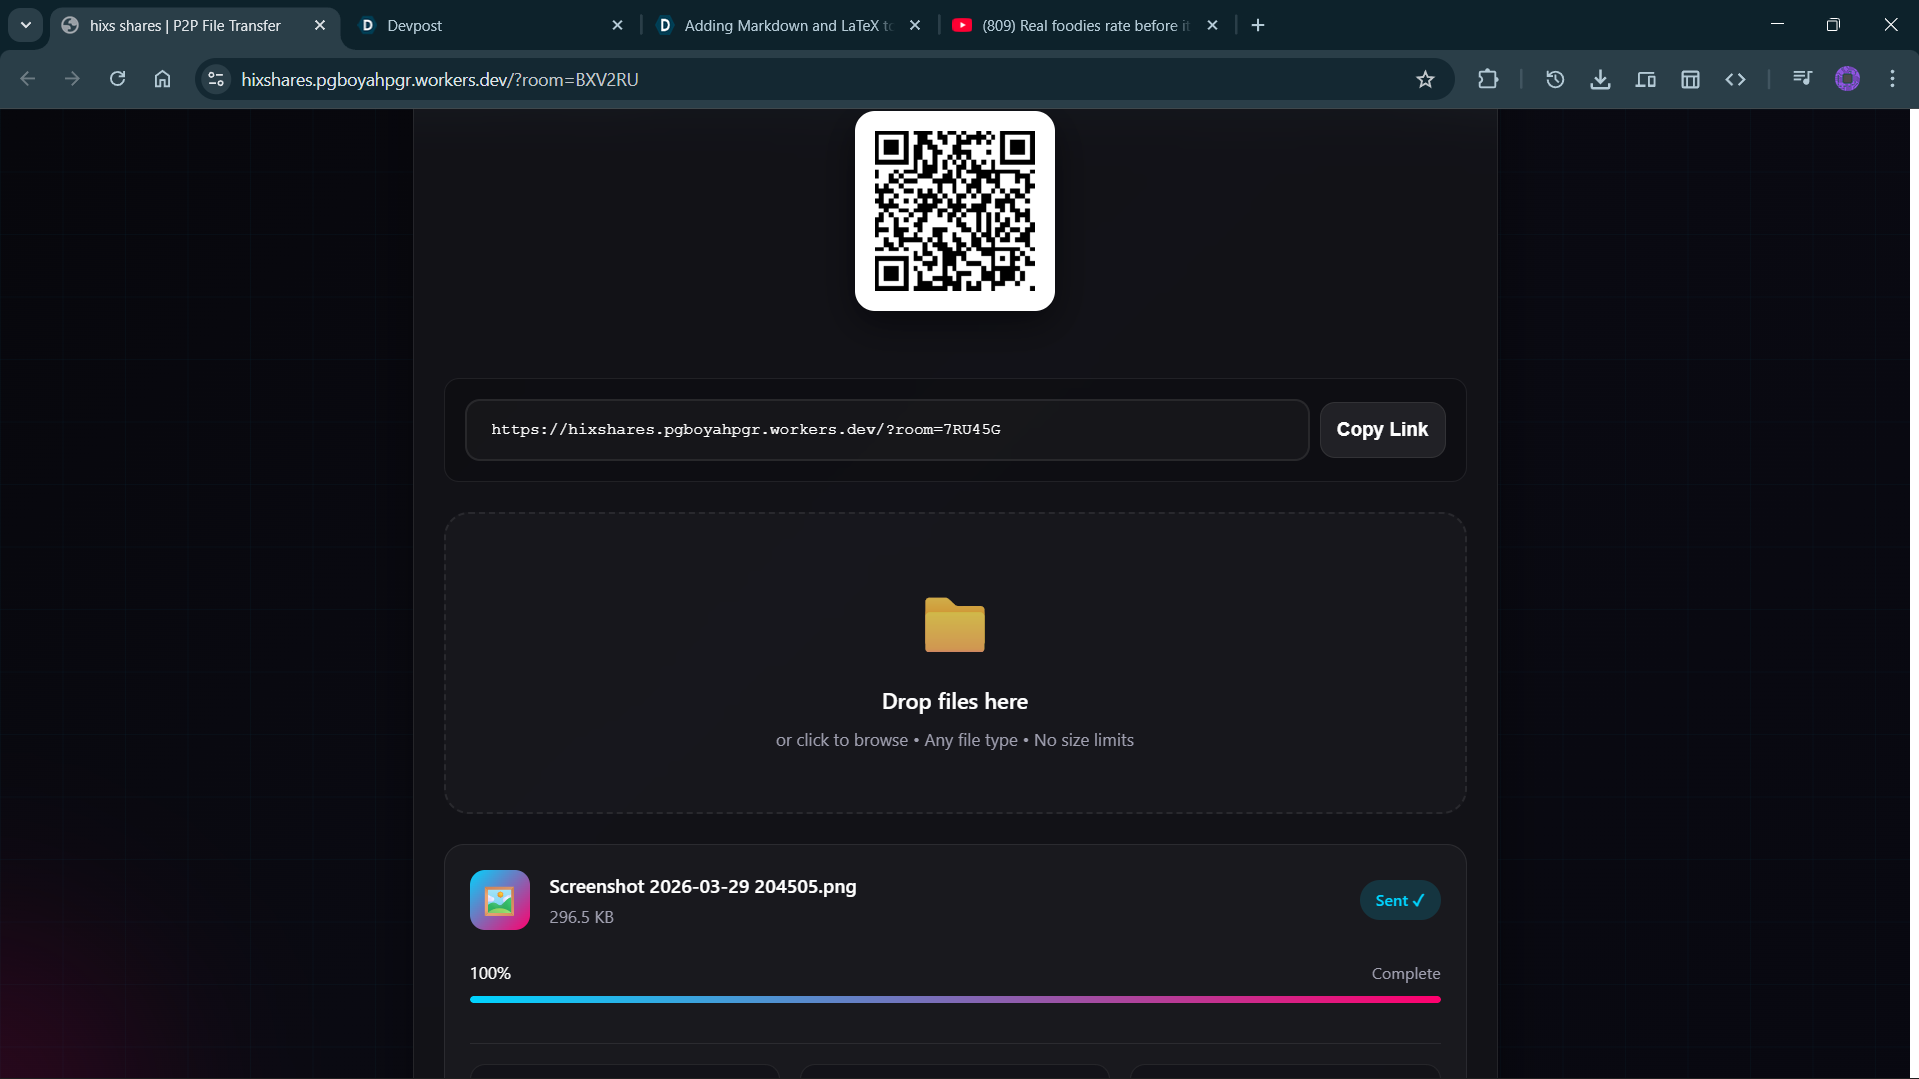
Task: View site information icon in address bar
Action: tap(216, 79)
